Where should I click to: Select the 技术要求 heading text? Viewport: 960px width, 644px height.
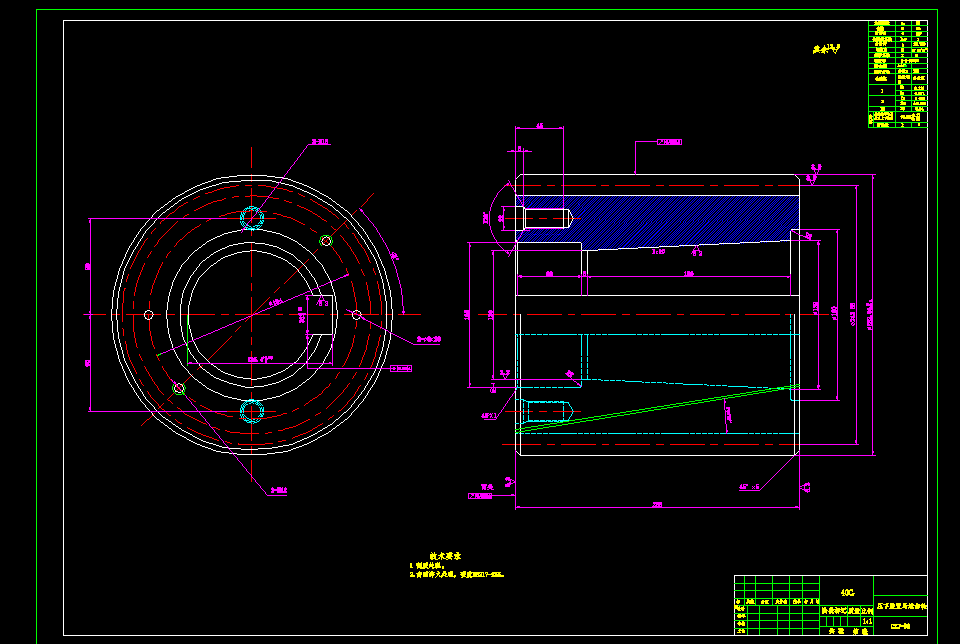445,556
